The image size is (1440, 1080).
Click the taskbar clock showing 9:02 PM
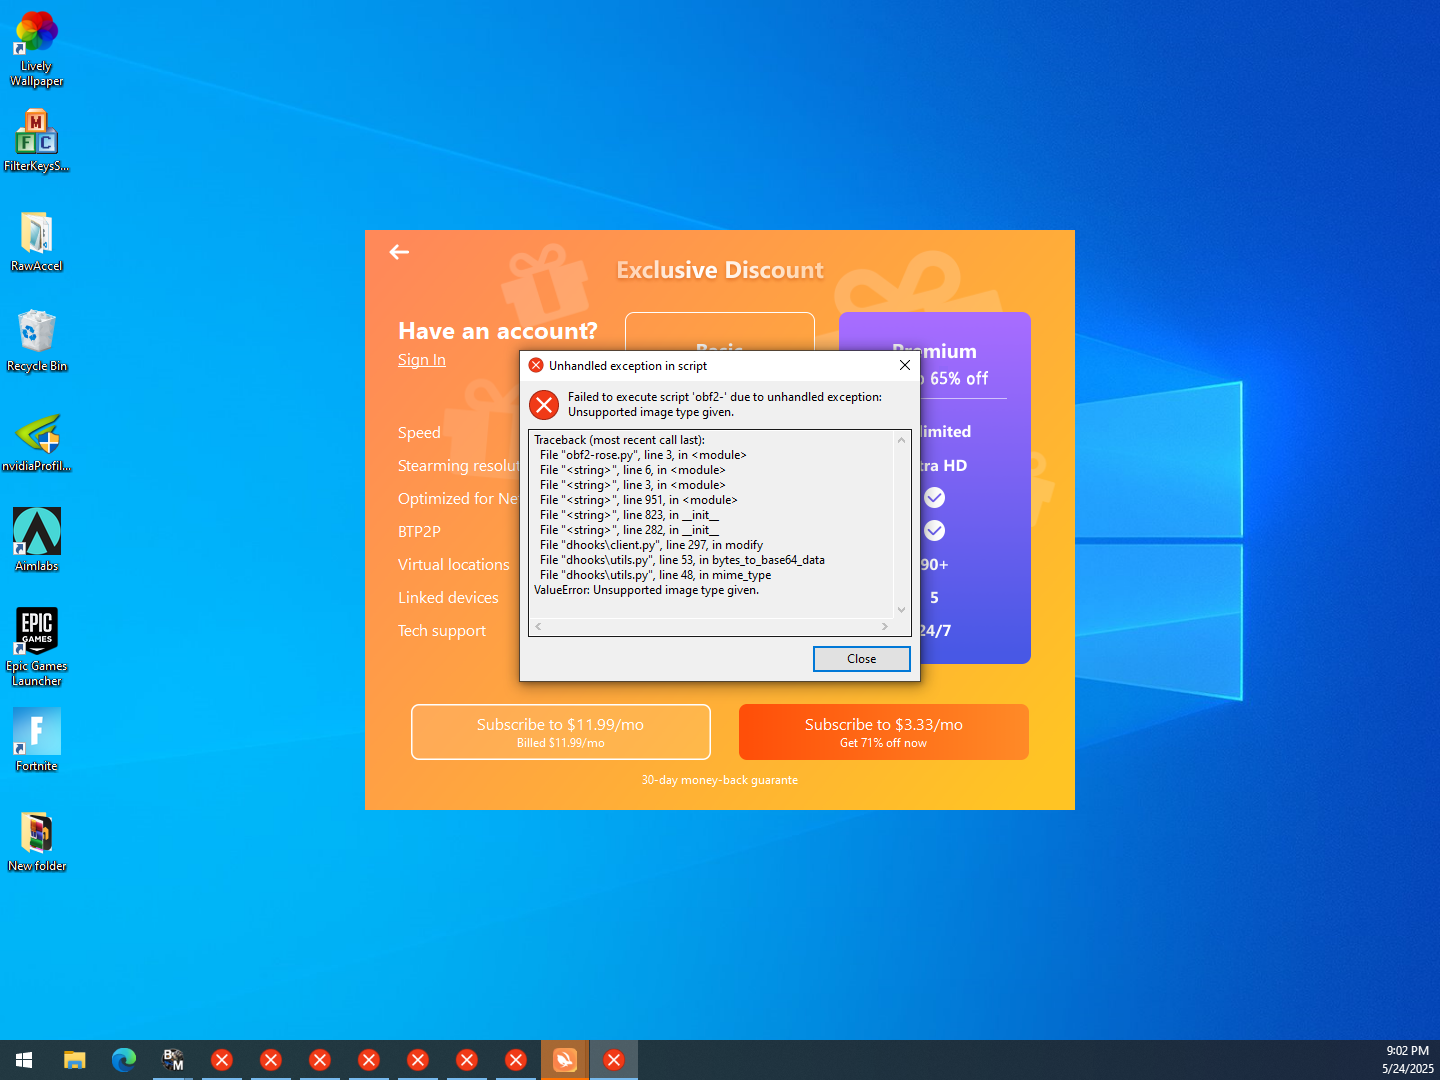pyautogui.click(x=1408, y=1060)
